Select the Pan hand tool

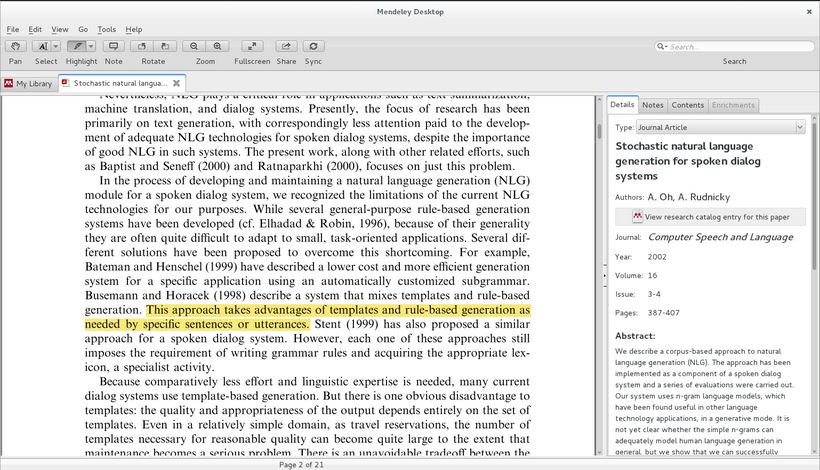(x=15, y=46)
